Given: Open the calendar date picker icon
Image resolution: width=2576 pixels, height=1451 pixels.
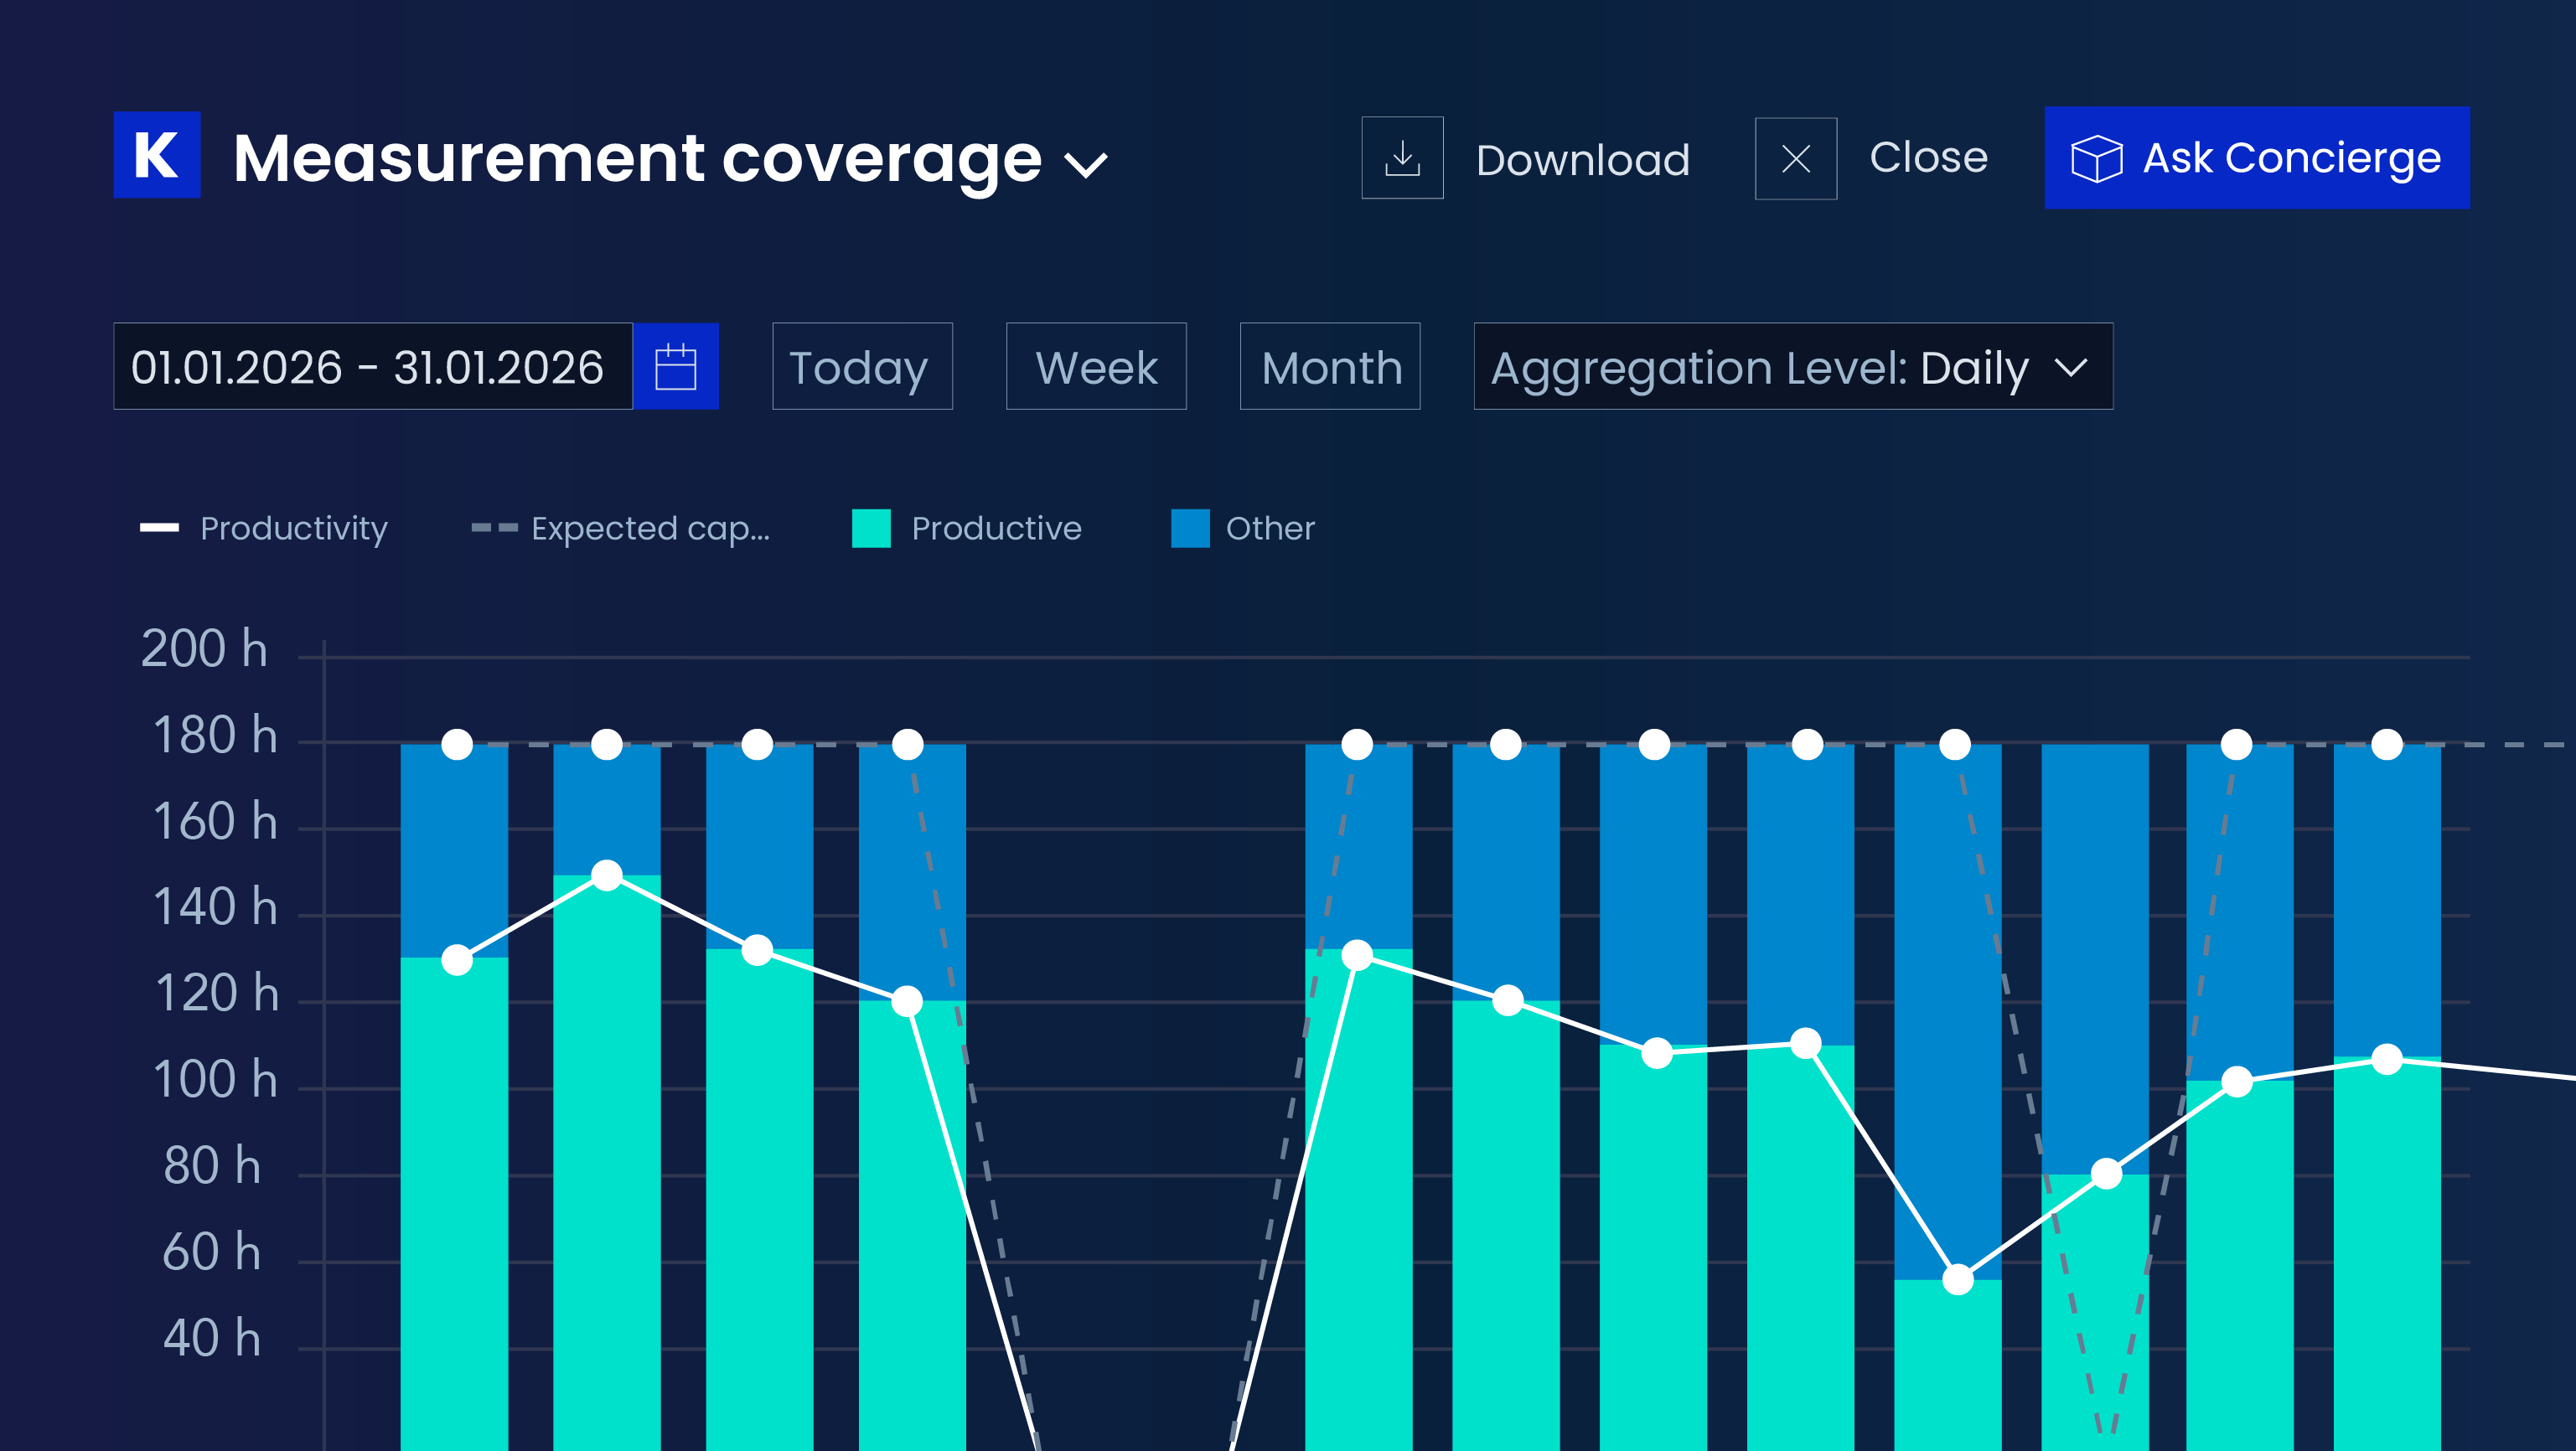Looking at the screenshot, I should click(x=676, y=366).
